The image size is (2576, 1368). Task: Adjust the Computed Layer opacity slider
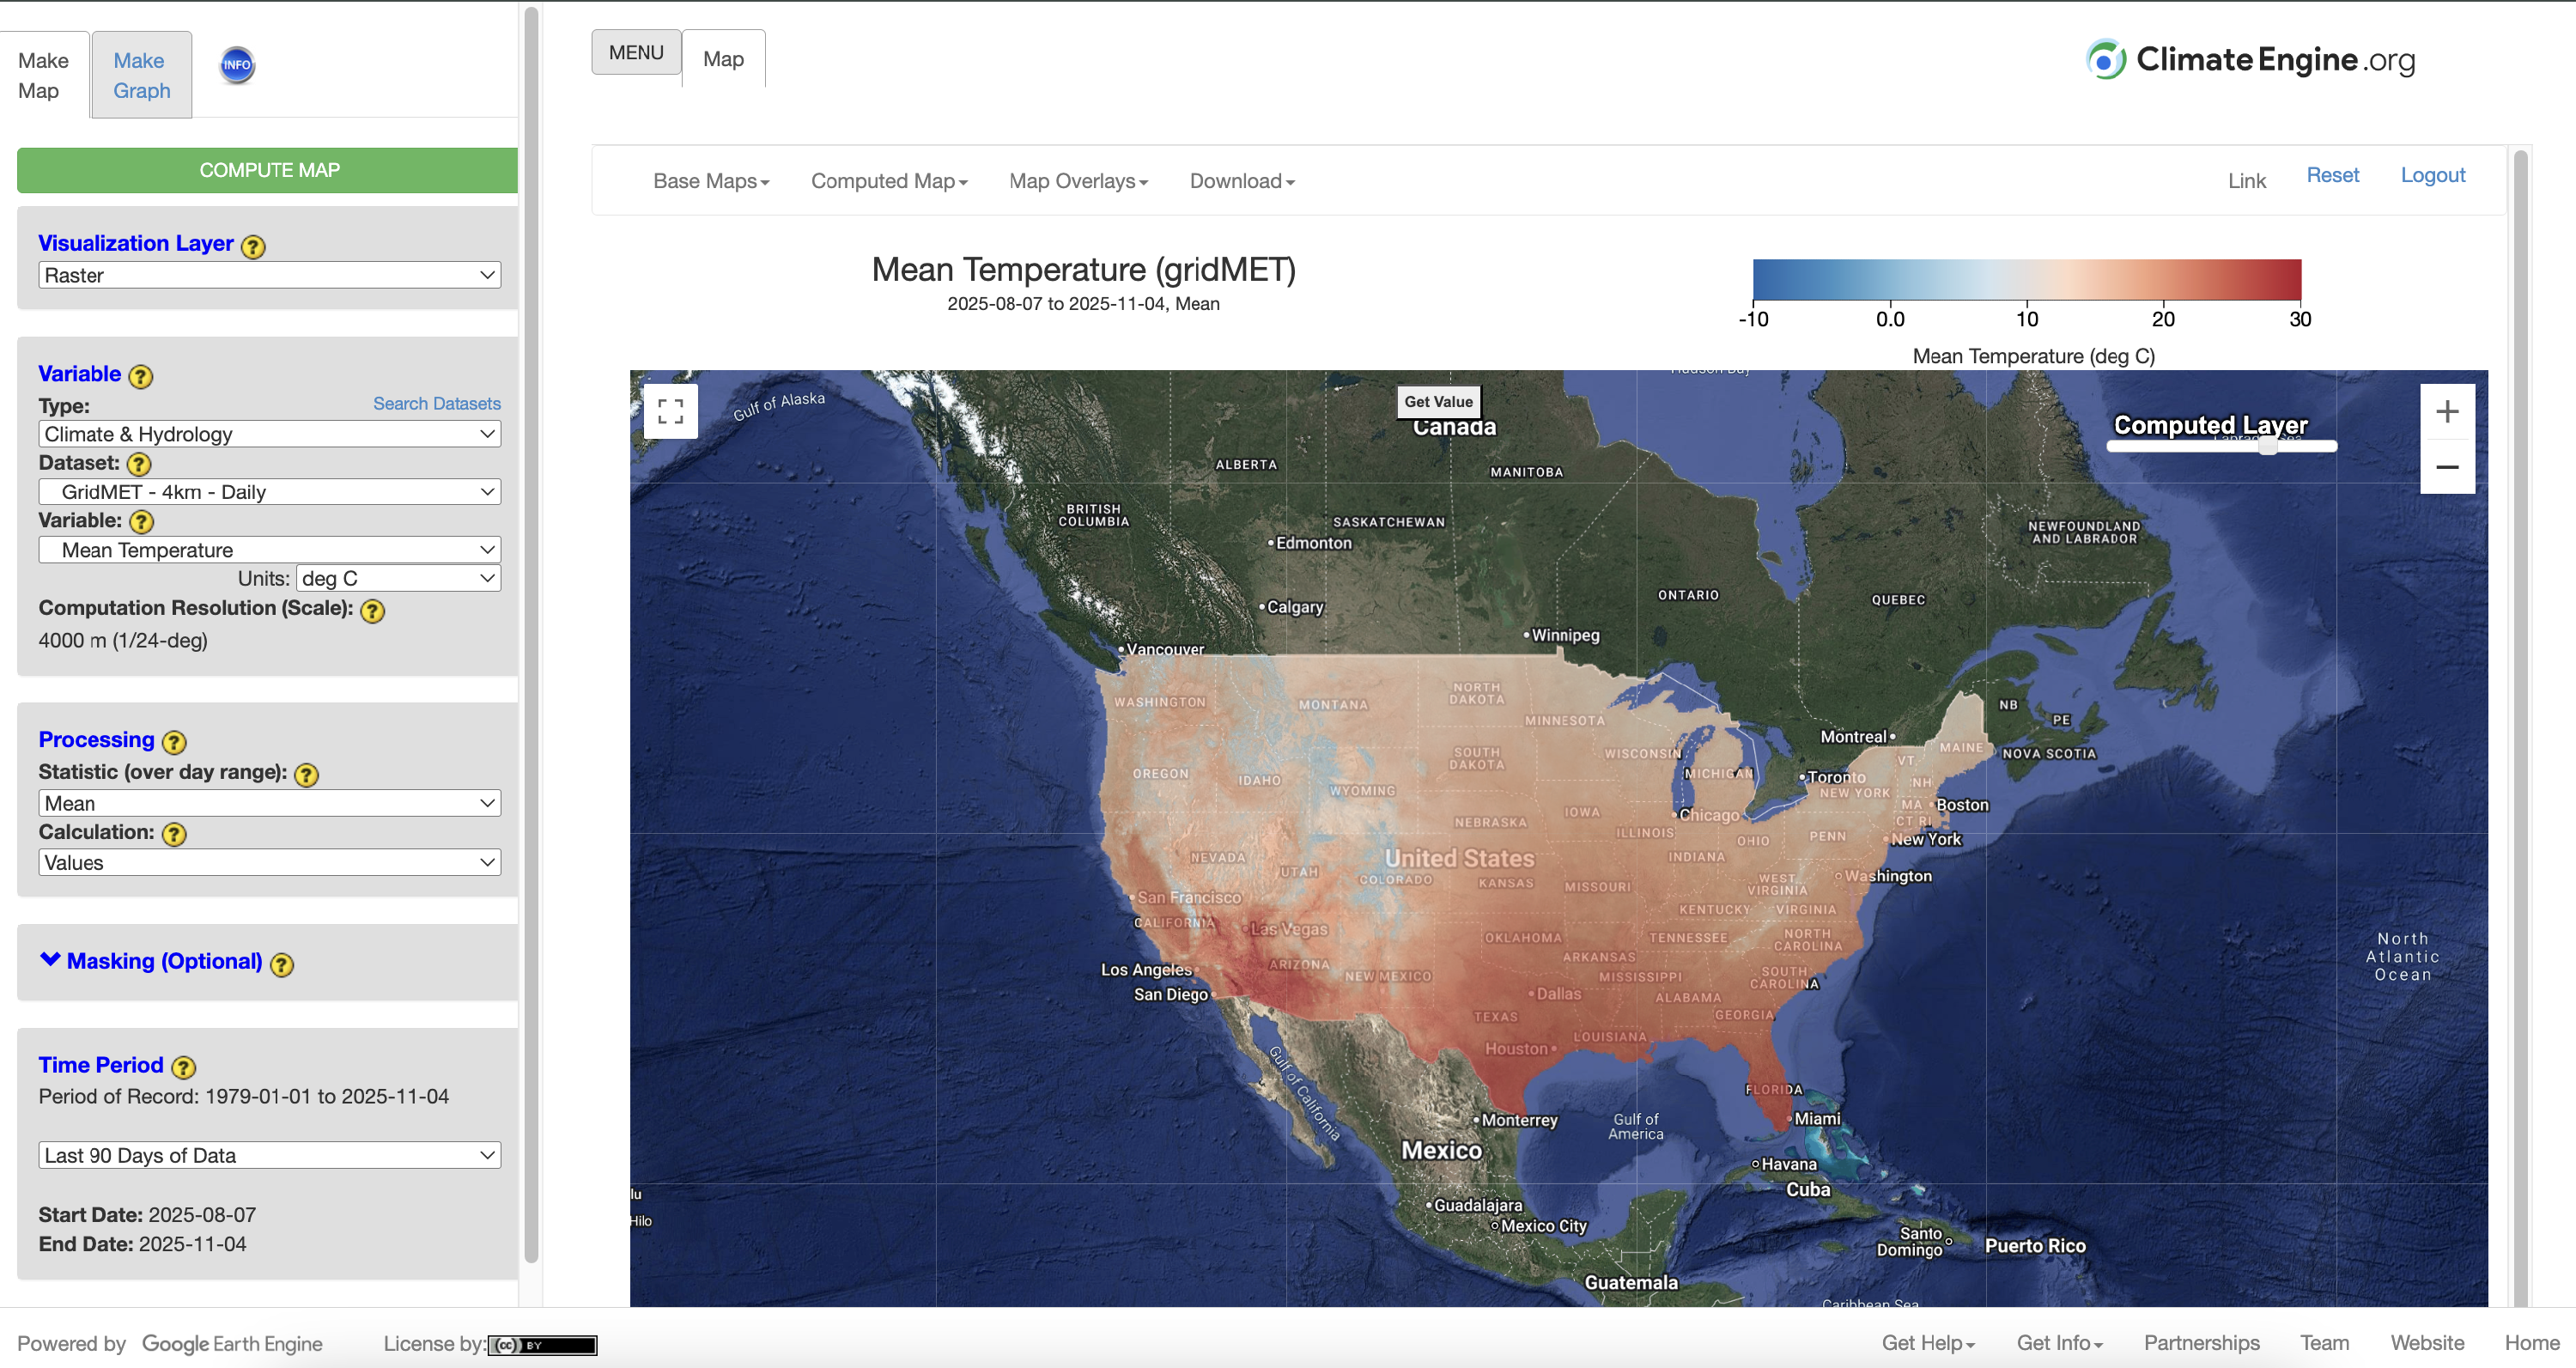point(2267,447)
